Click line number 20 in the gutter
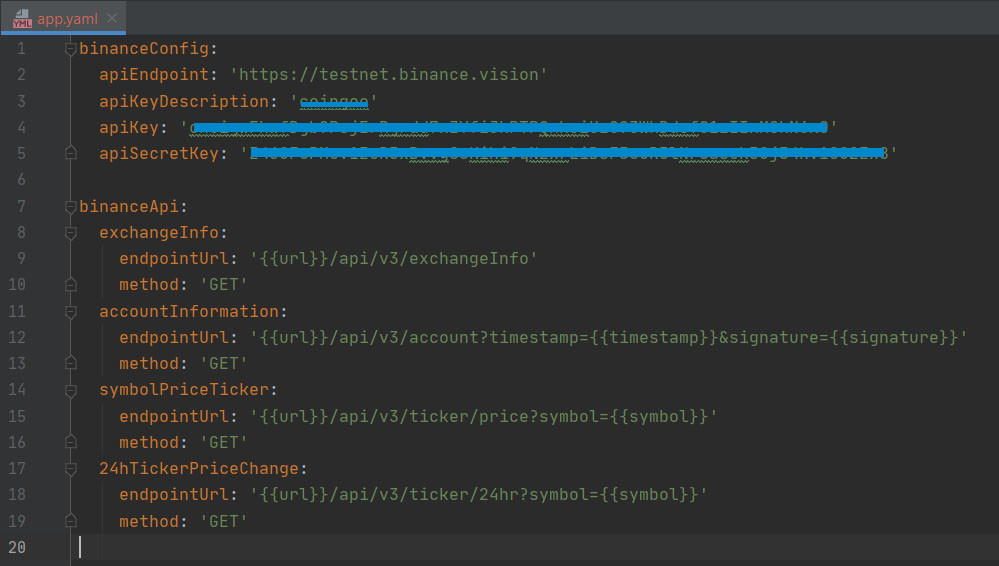999x566 pixels. pyautogui.click(x=17, y=548)
